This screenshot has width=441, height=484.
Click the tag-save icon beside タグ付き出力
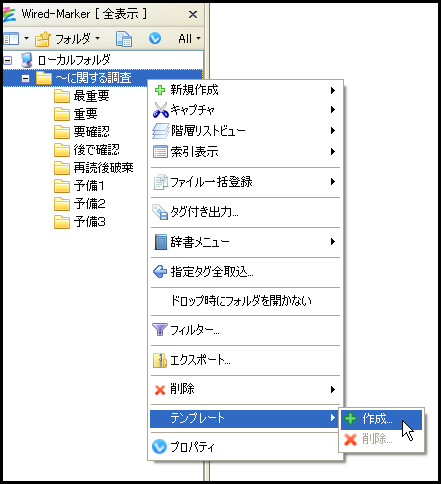[x=160, y=212]
